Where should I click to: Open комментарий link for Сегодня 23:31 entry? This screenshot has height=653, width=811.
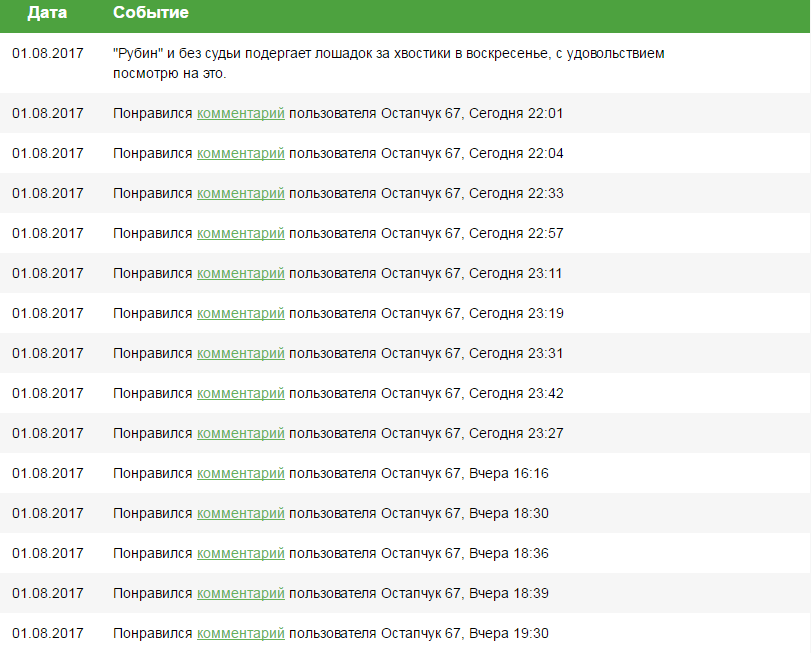(241, 353)
